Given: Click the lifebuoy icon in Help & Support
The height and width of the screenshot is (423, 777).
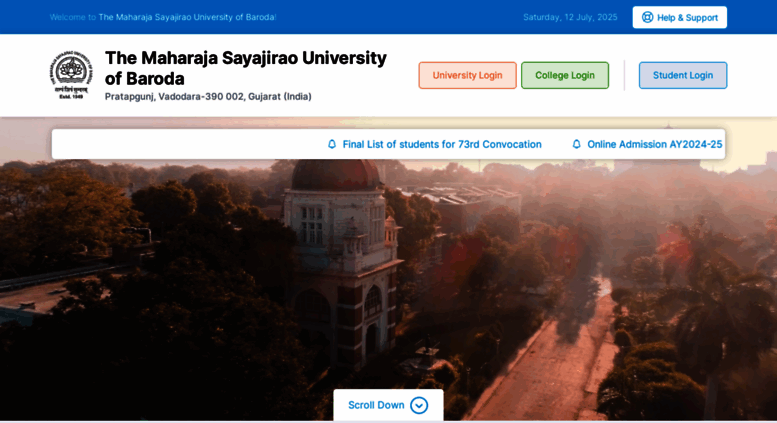Looking at the screenshot, I should [x=647, y=17].
